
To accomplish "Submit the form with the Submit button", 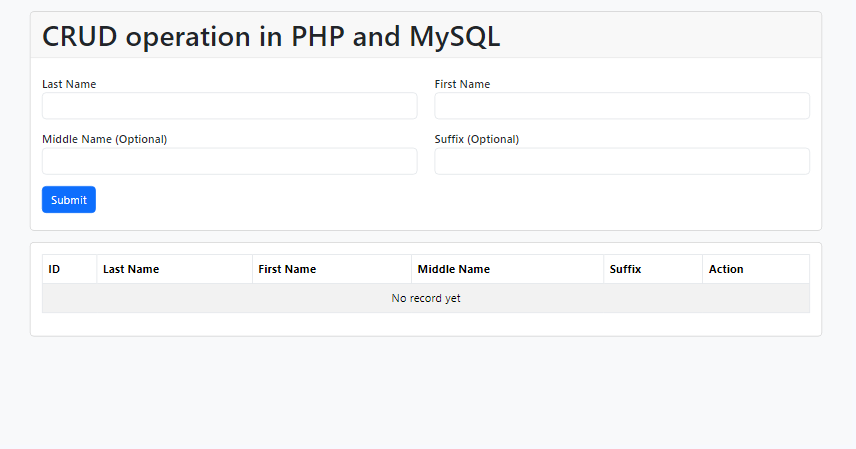I will pyautogui.click(x=69, y=199).
